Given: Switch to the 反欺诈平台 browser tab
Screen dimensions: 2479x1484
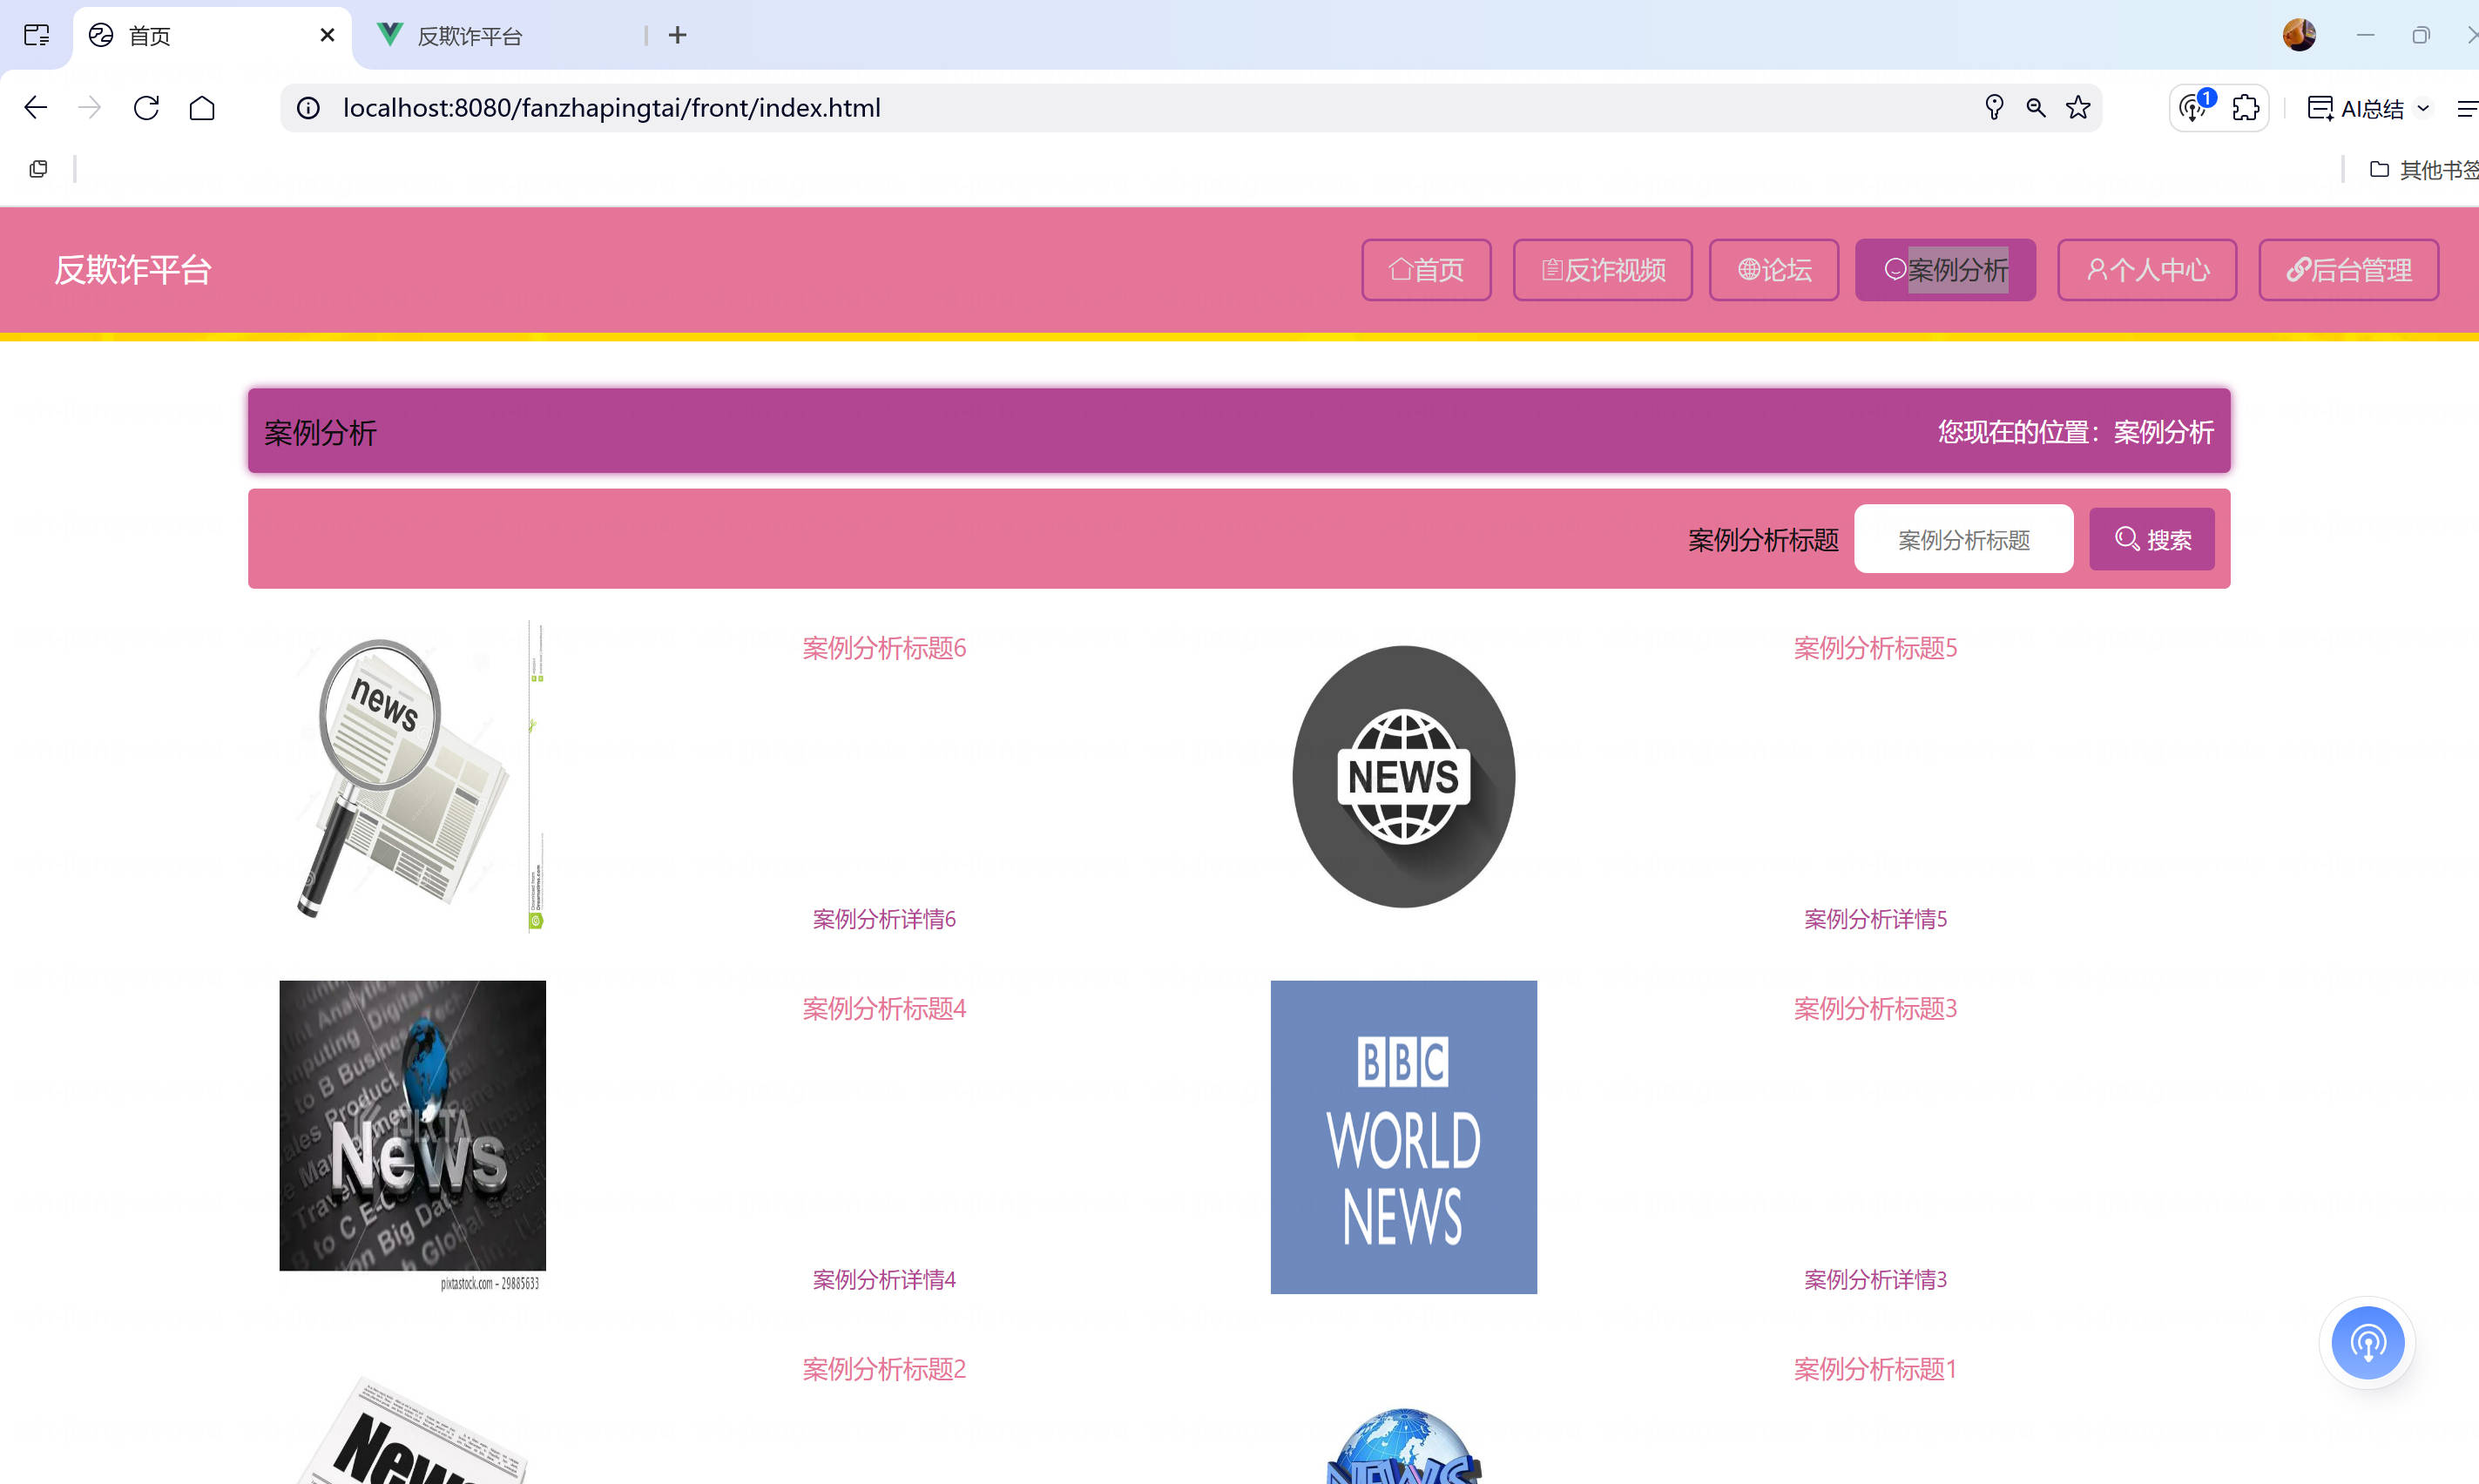Looking at the screenshot, I should click(x=470, y=36).
